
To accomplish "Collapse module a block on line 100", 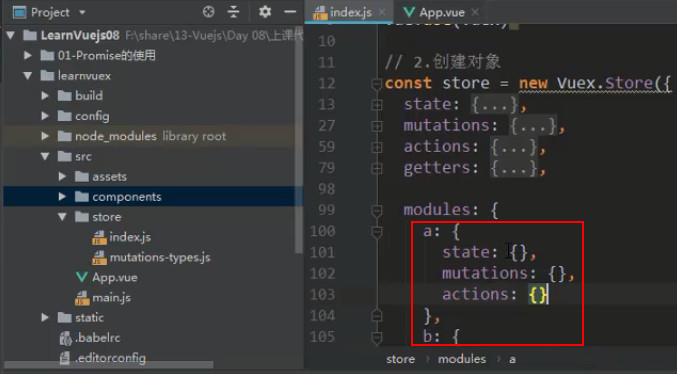I will click(376, 231).
